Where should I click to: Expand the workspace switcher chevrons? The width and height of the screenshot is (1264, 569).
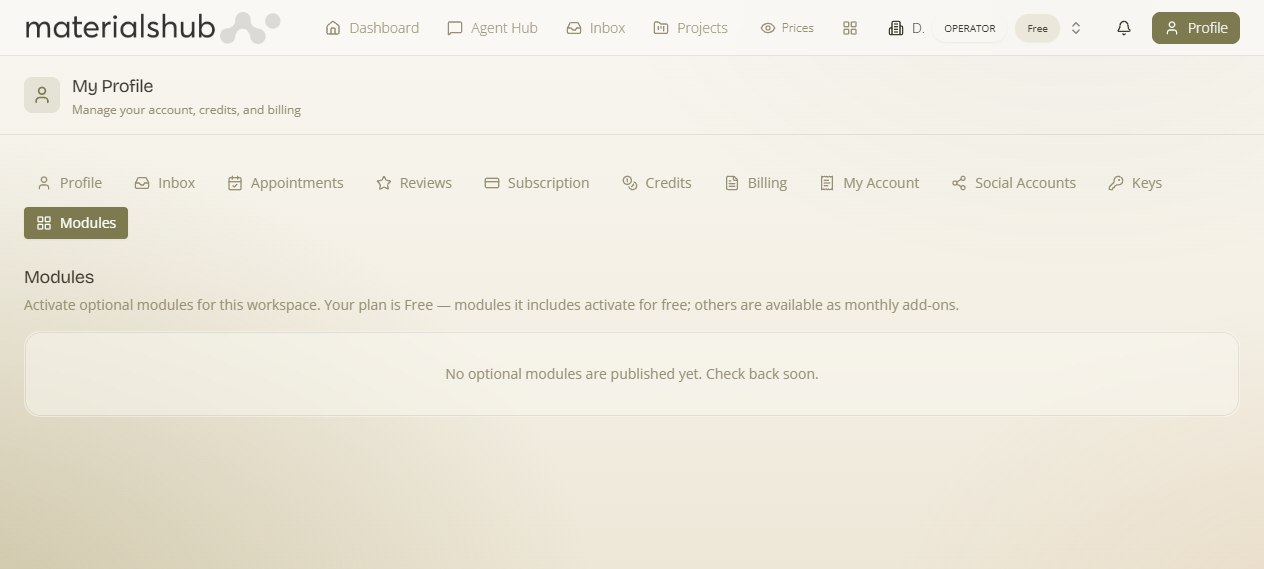1076,28
